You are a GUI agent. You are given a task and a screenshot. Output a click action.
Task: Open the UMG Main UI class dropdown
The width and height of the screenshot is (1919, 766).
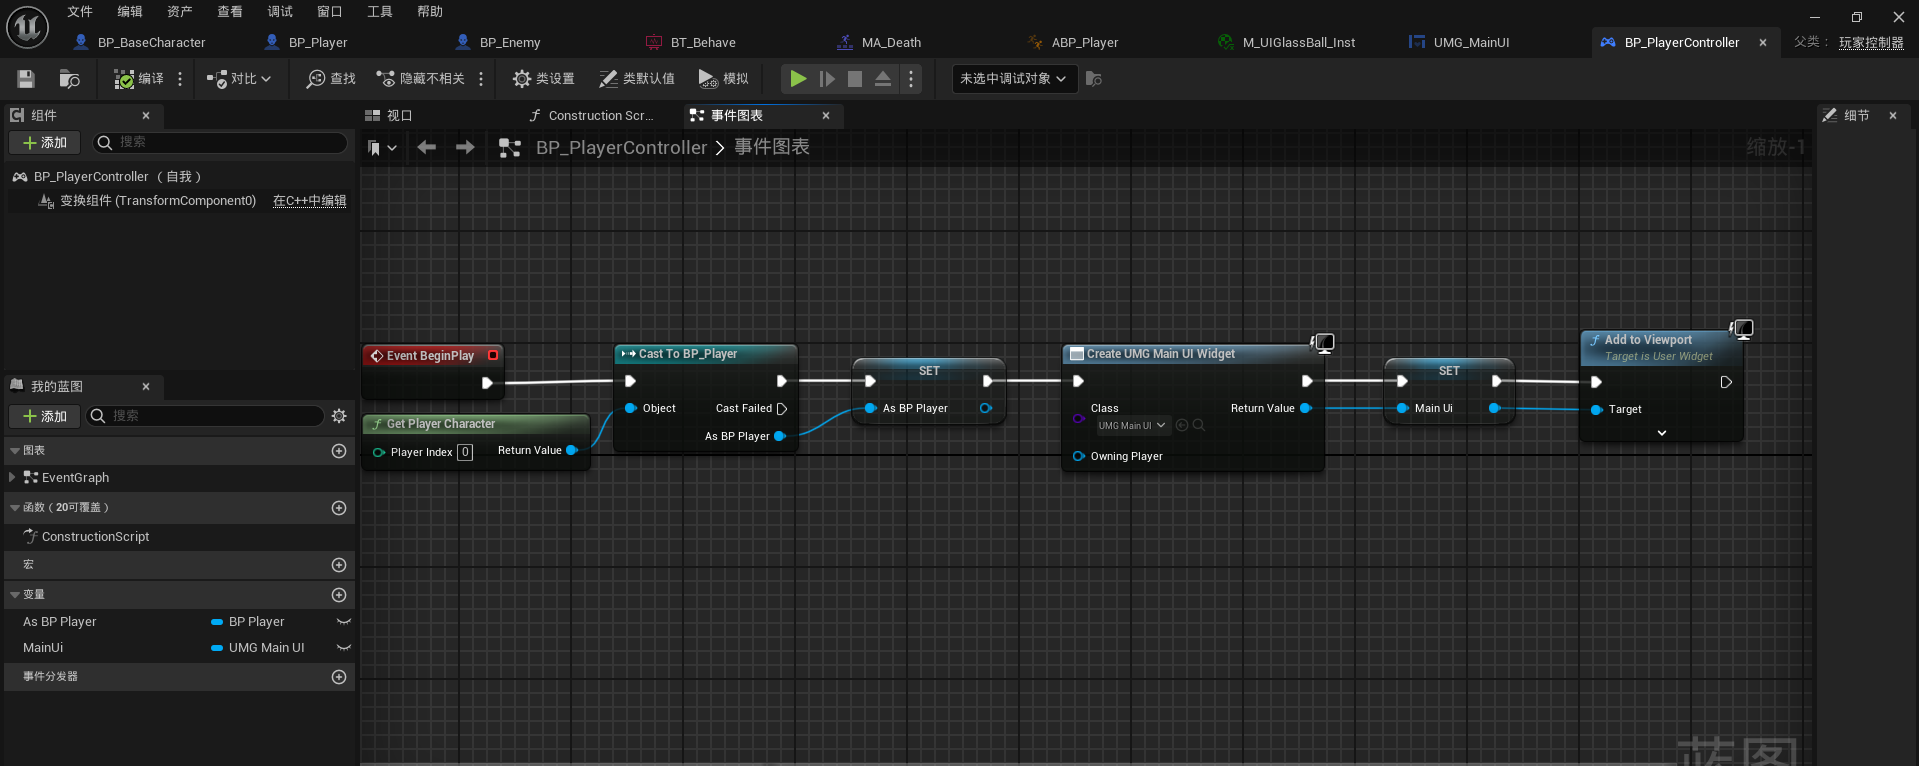pos(1132,426)
